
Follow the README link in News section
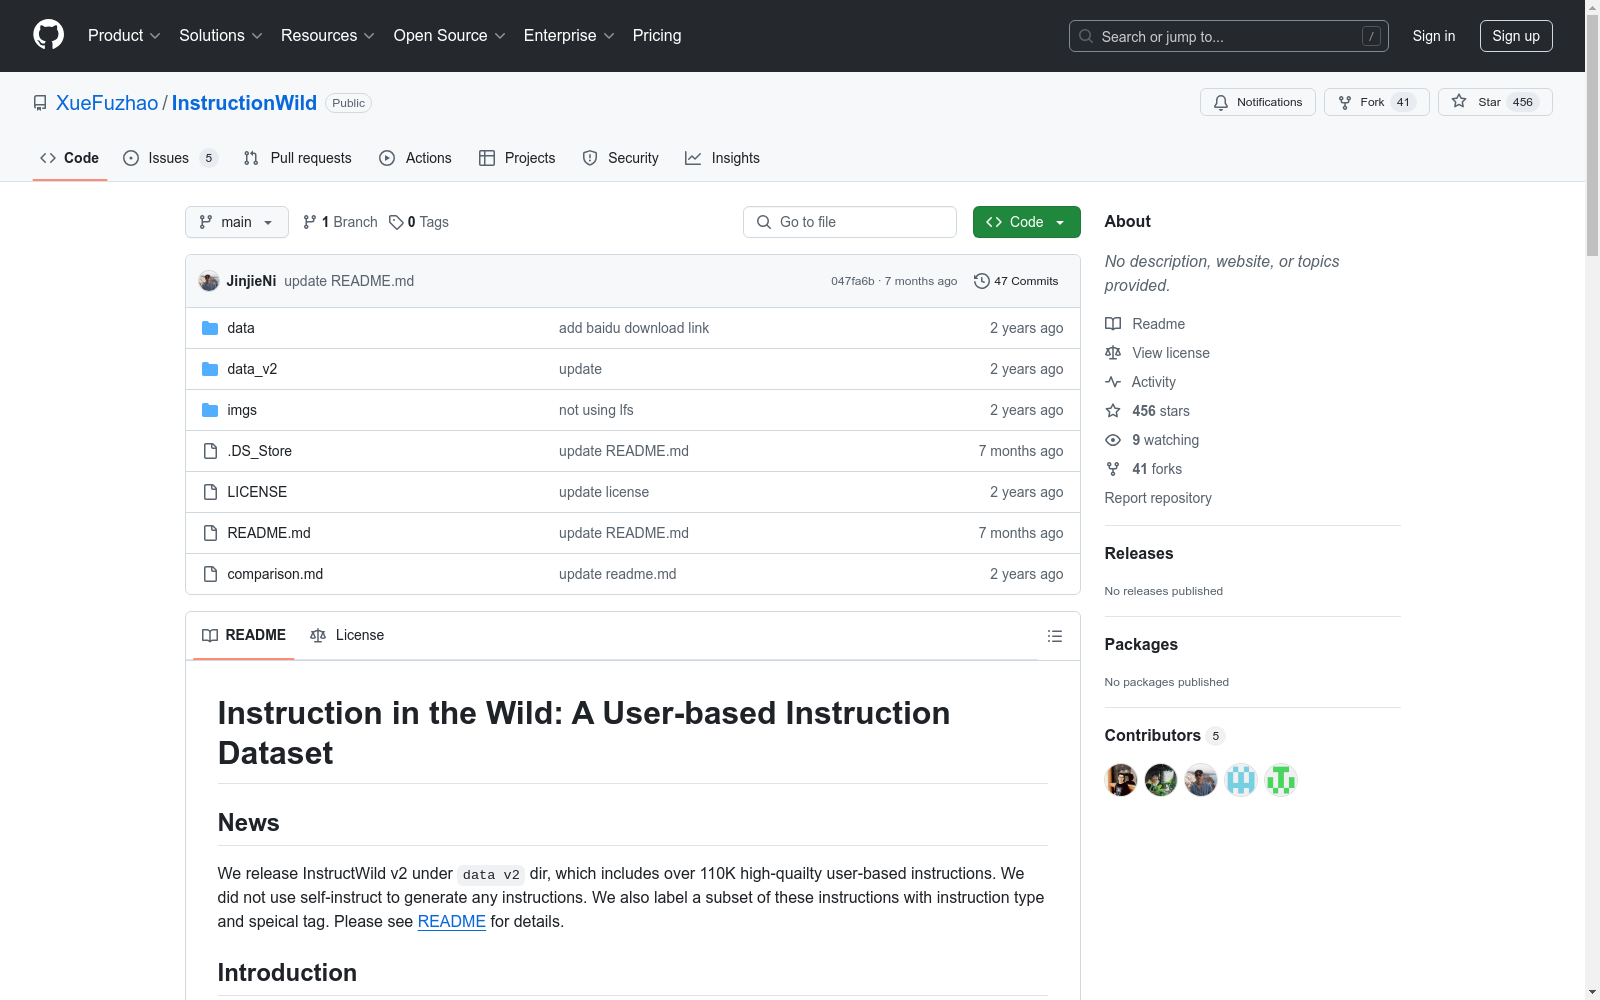pos(451,921)
